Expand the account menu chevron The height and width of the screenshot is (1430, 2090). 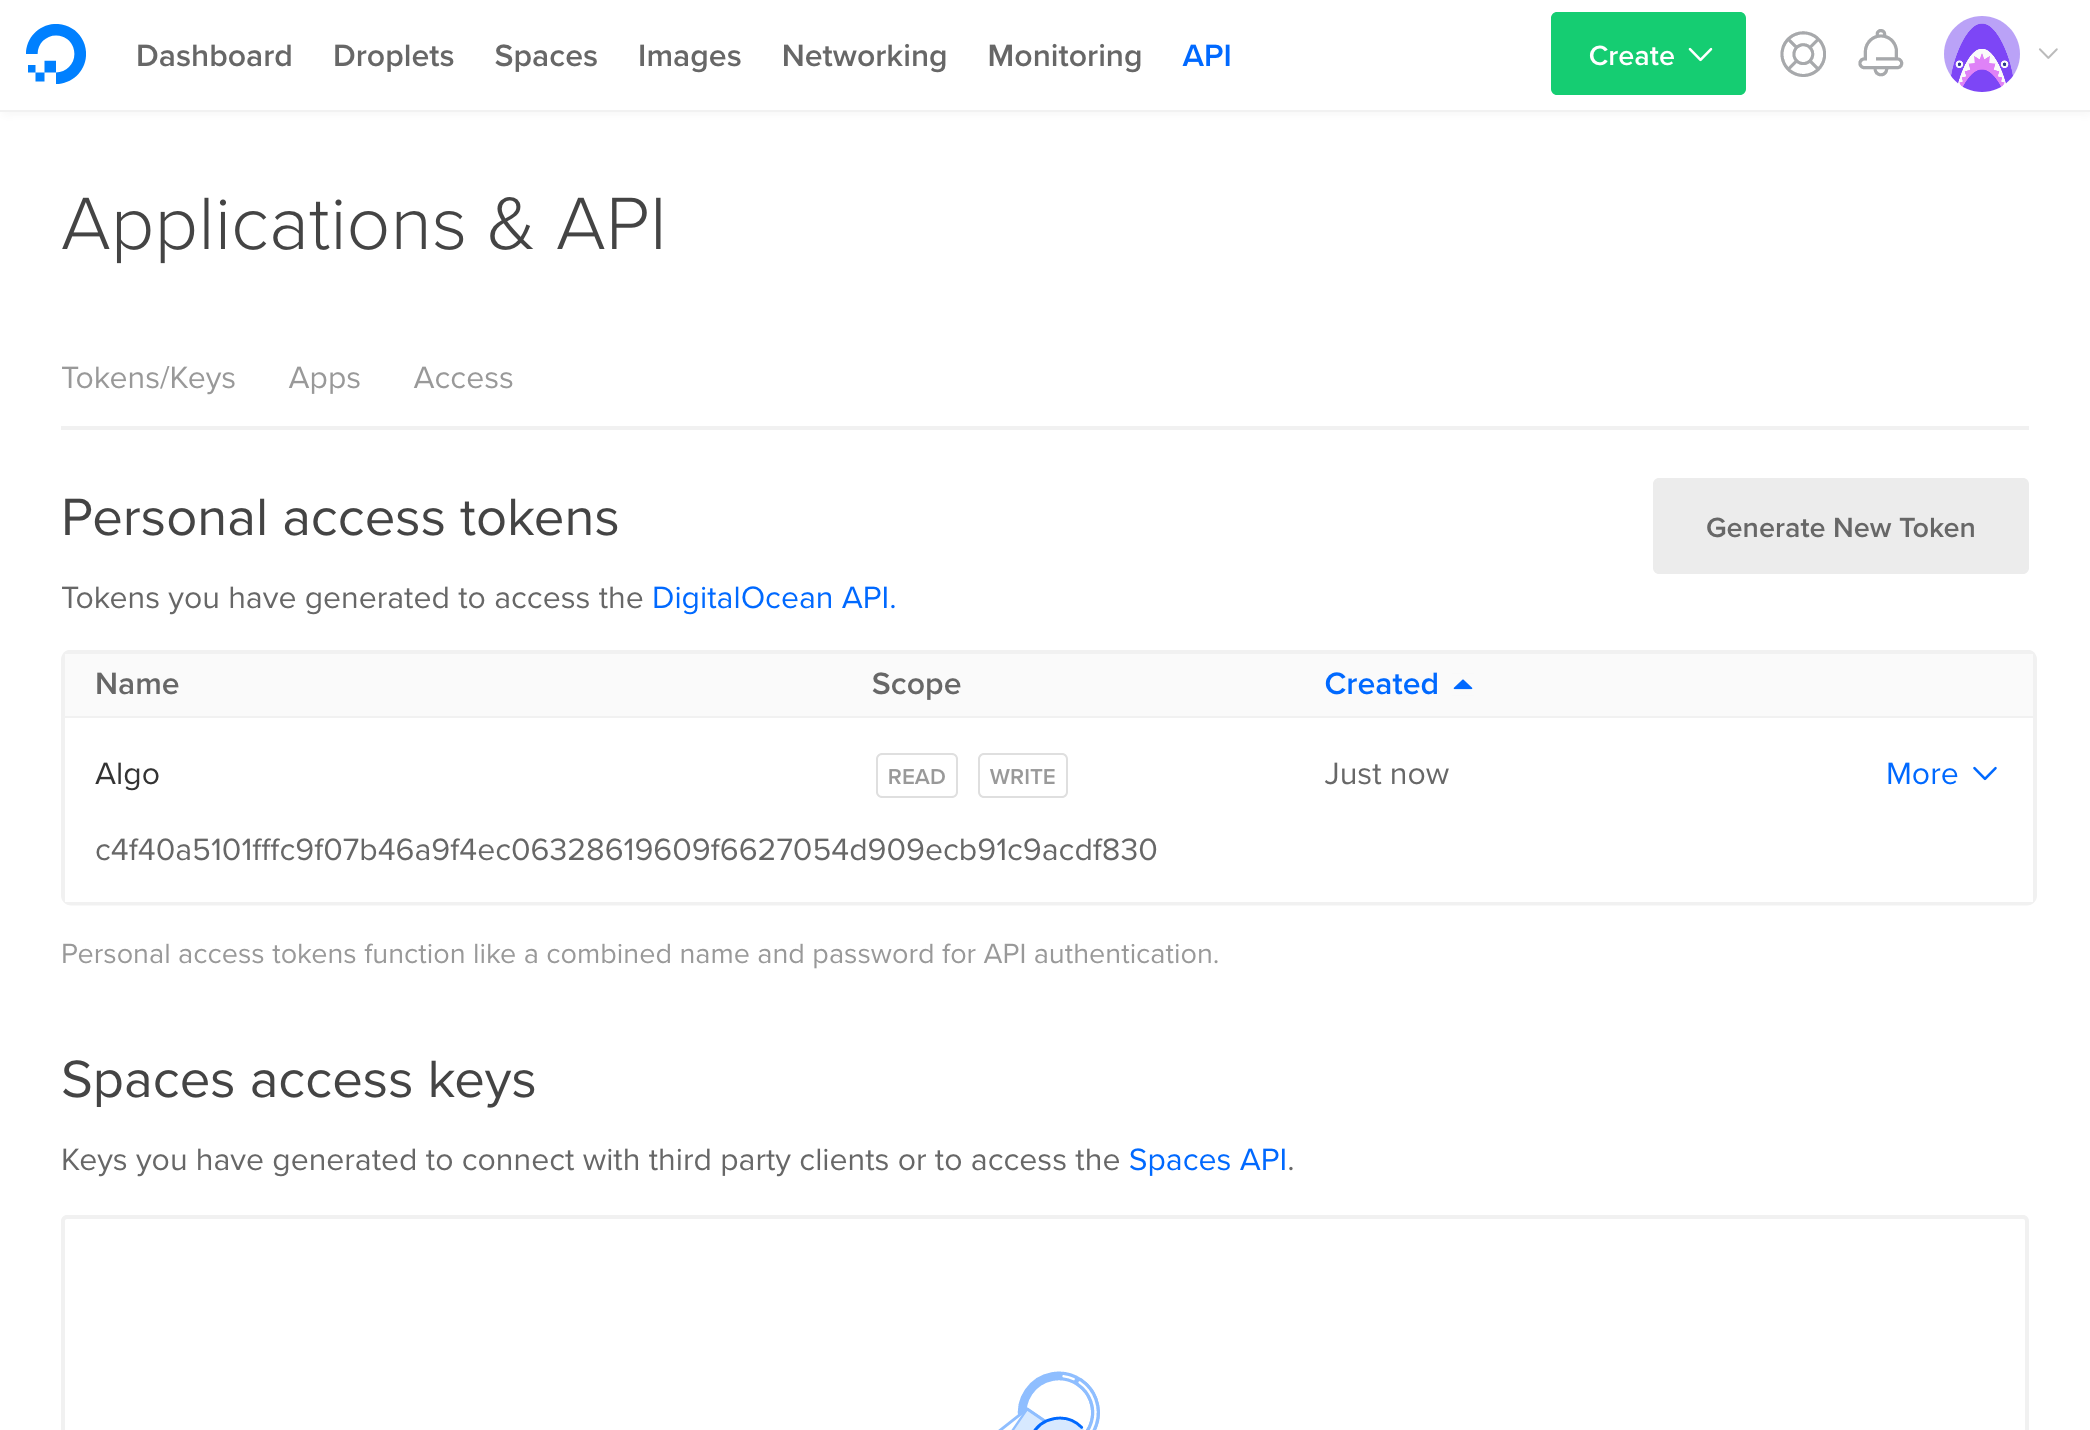2048,54
